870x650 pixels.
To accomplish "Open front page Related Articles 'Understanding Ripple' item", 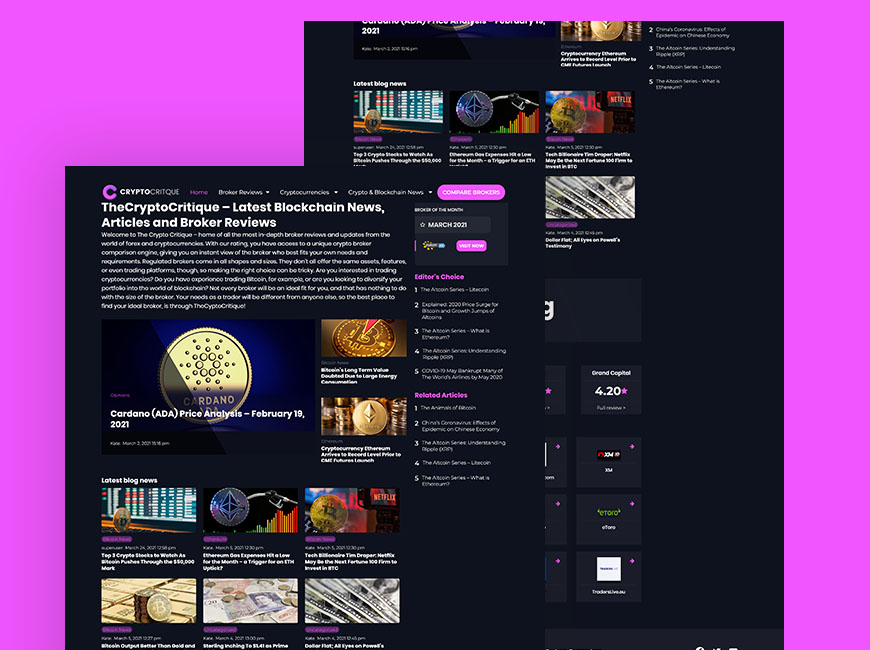I will [x=463, y=446].
